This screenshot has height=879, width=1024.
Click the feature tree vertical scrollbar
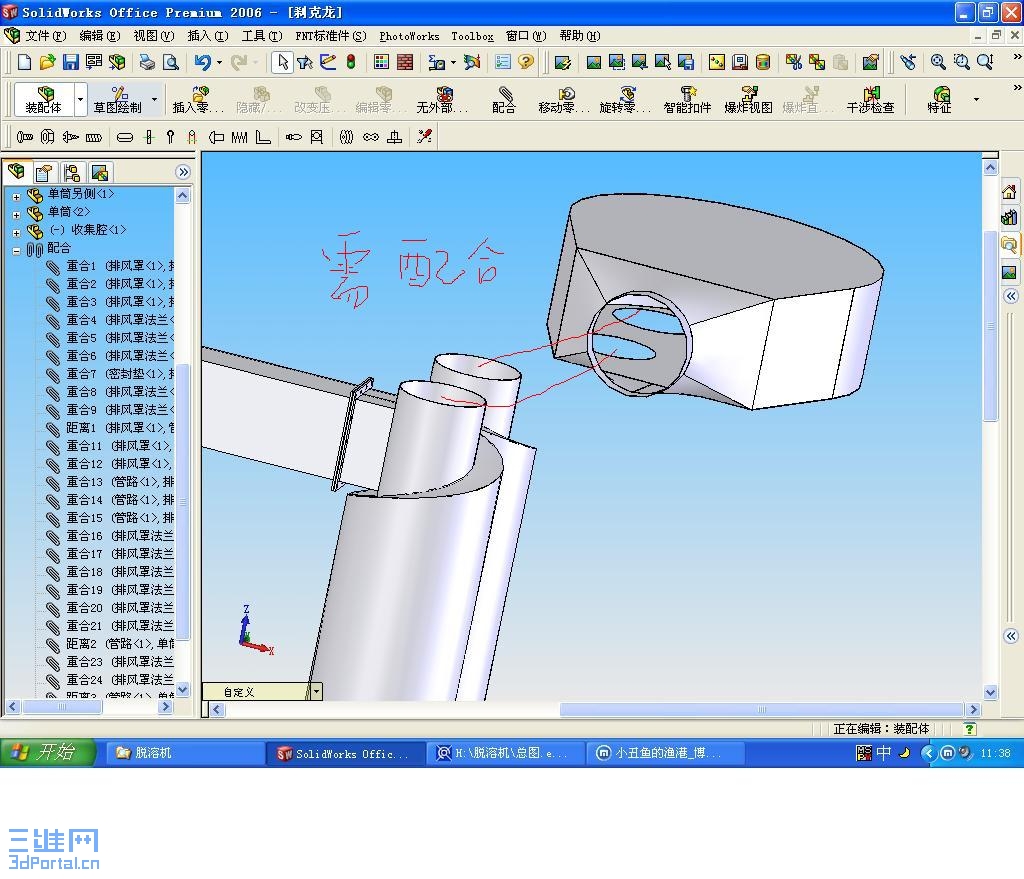pos(183,503)
